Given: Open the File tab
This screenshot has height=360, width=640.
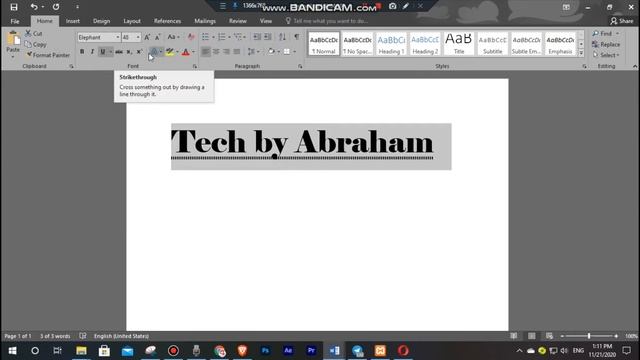Looking at the screenshot, I should click(15, 21).
